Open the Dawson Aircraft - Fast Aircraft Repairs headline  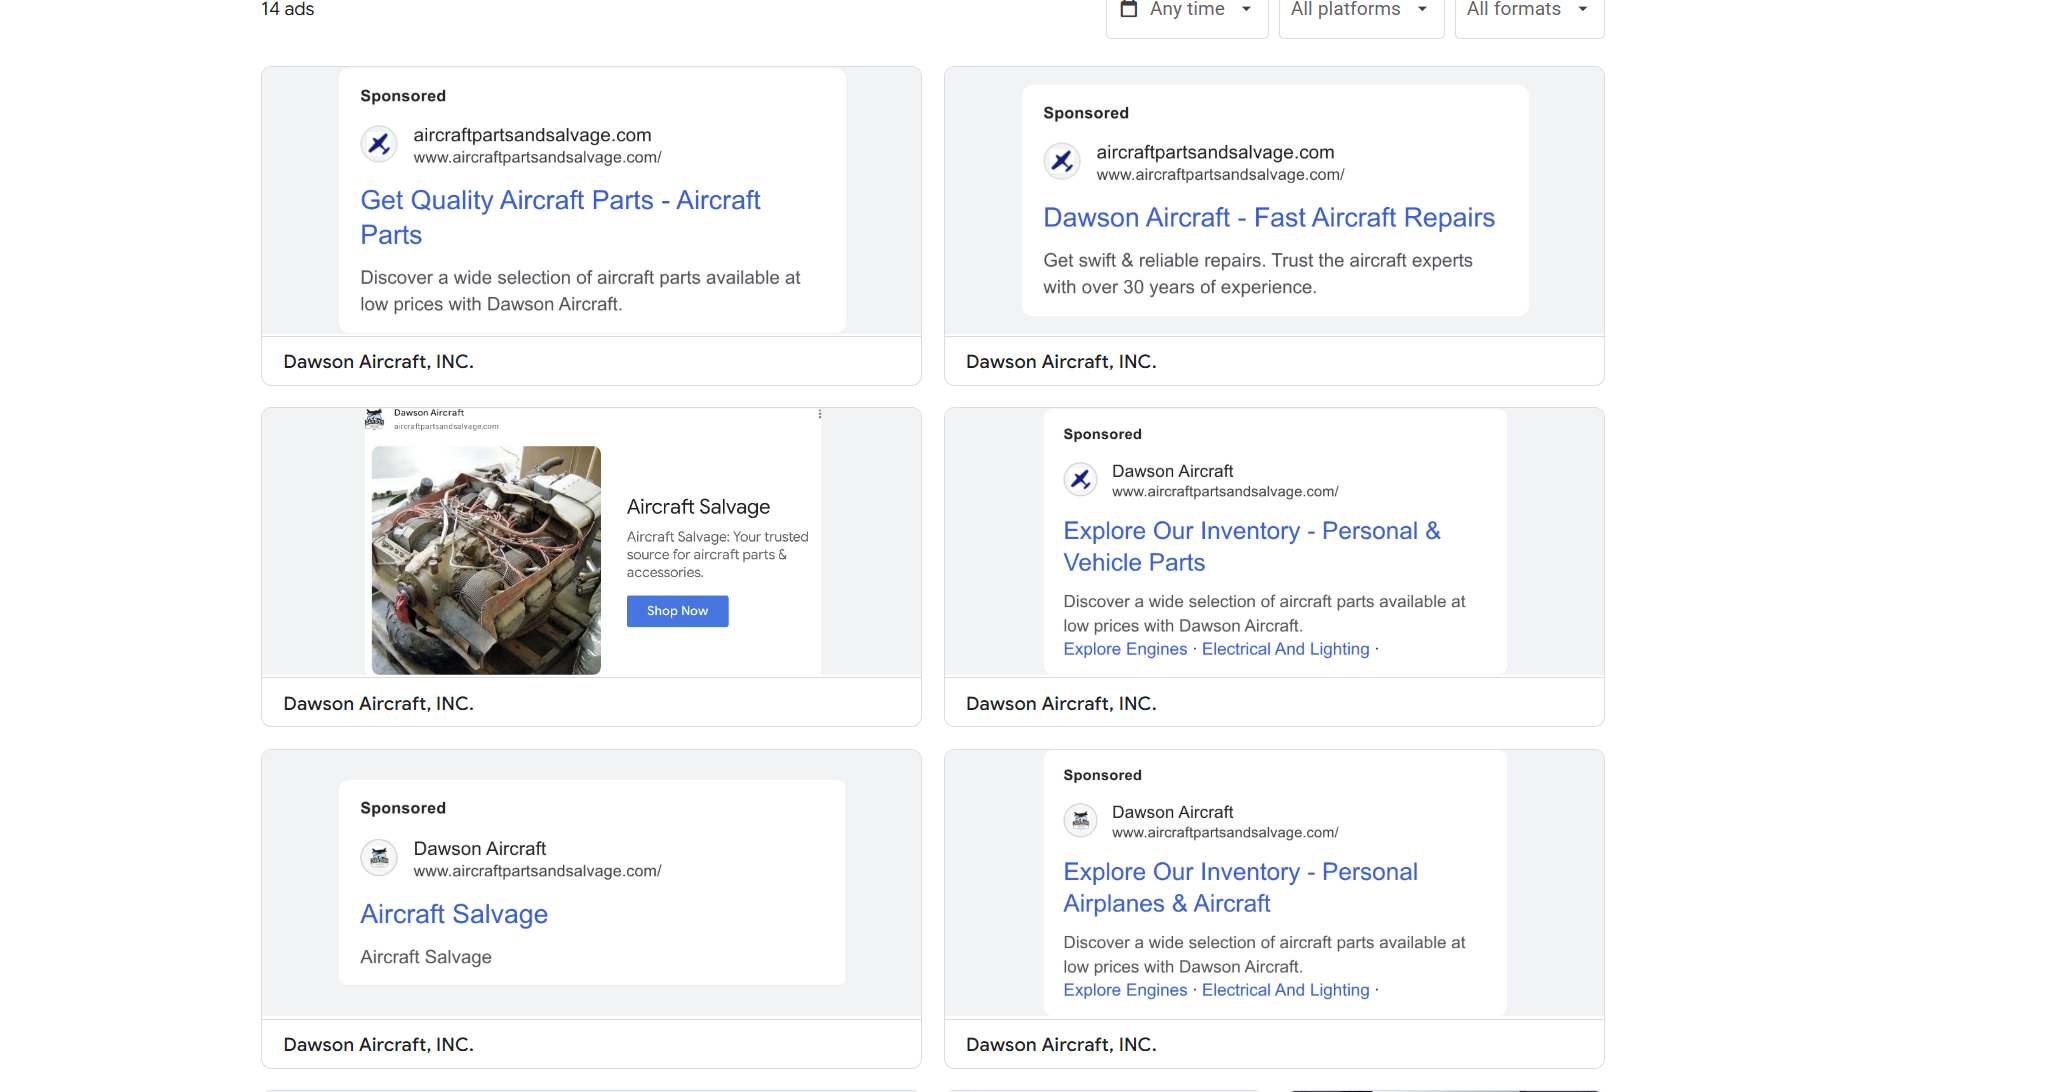1269,217
